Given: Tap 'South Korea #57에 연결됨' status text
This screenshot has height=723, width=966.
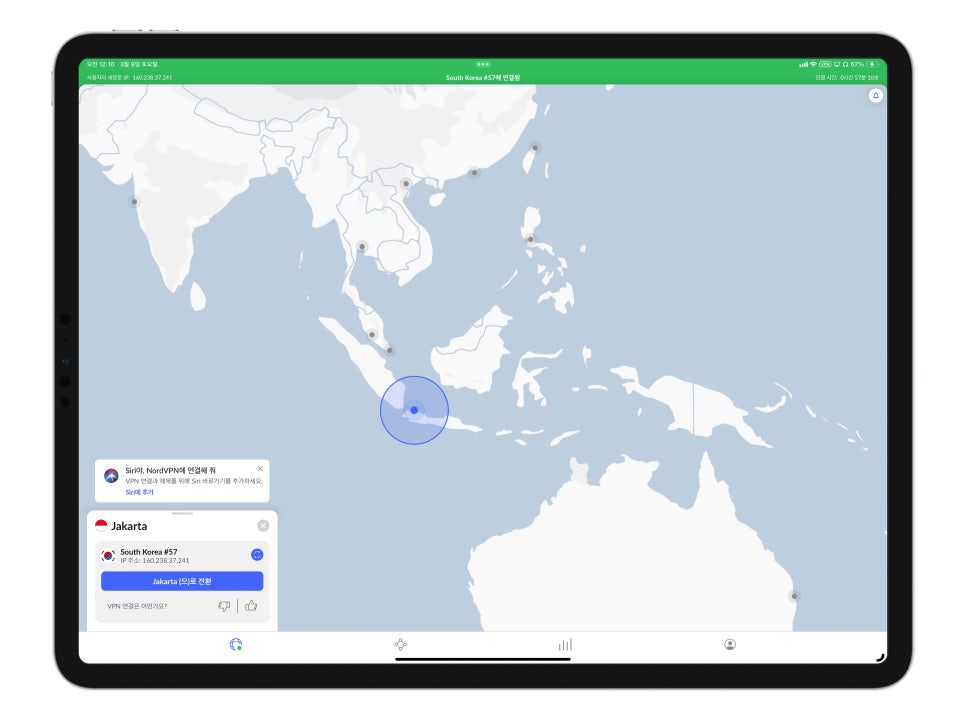Looking at the screenshot, I should pos(483,78).
